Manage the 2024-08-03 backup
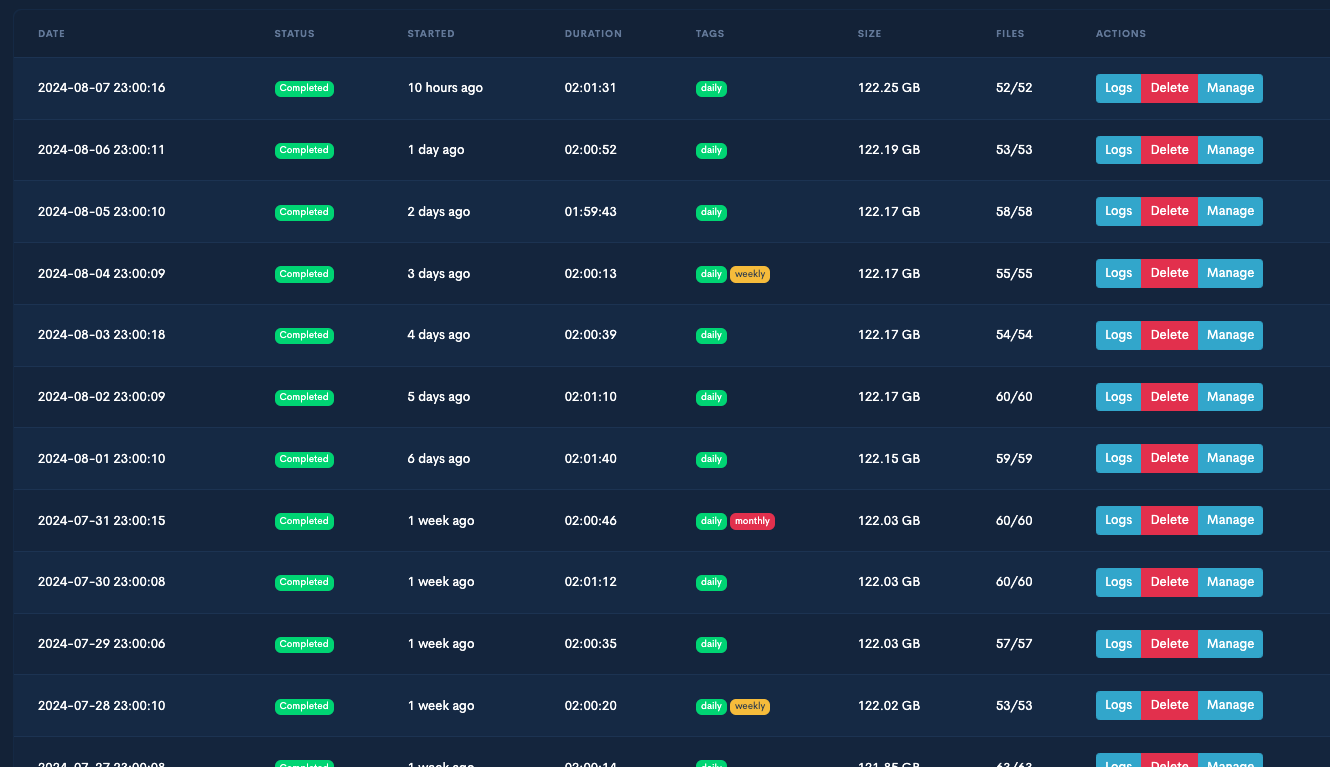Viewport: 1330px width, 767px height. (1230, 335)
